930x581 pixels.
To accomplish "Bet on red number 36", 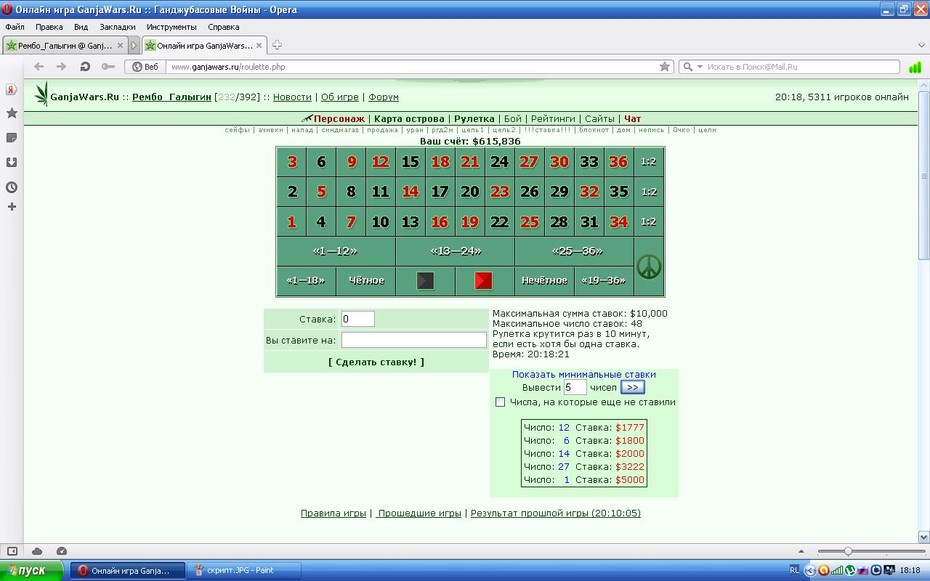I will pyautogui.click(x=619, y=162).
